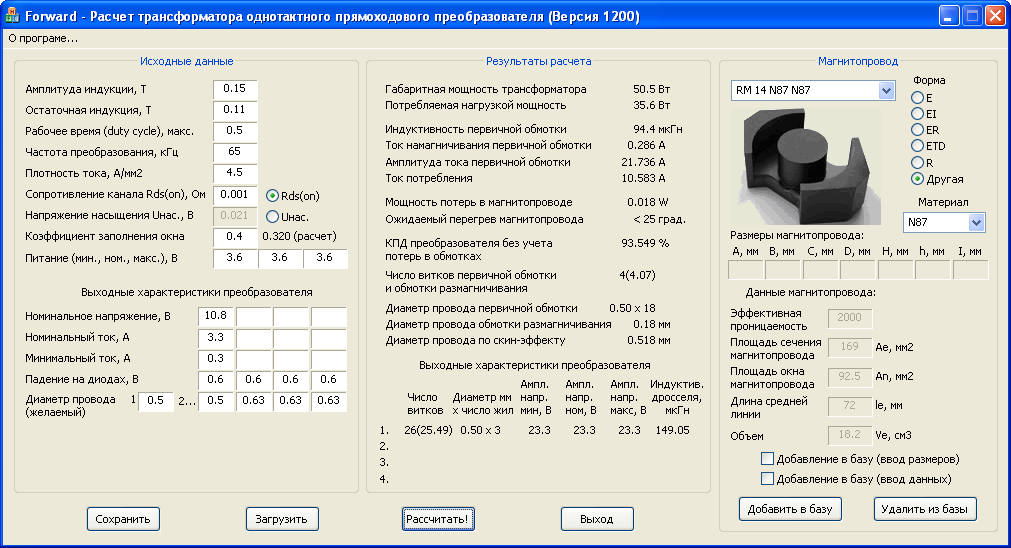Click minimum supply voltage field
The width and height of the screenshot is (1011, 548).
[x=235, y=259]
